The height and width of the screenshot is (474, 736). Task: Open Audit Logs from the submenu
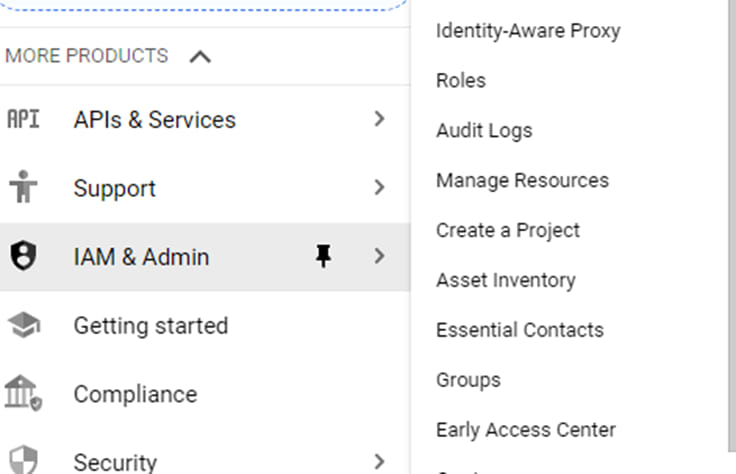tap(484, 130)
